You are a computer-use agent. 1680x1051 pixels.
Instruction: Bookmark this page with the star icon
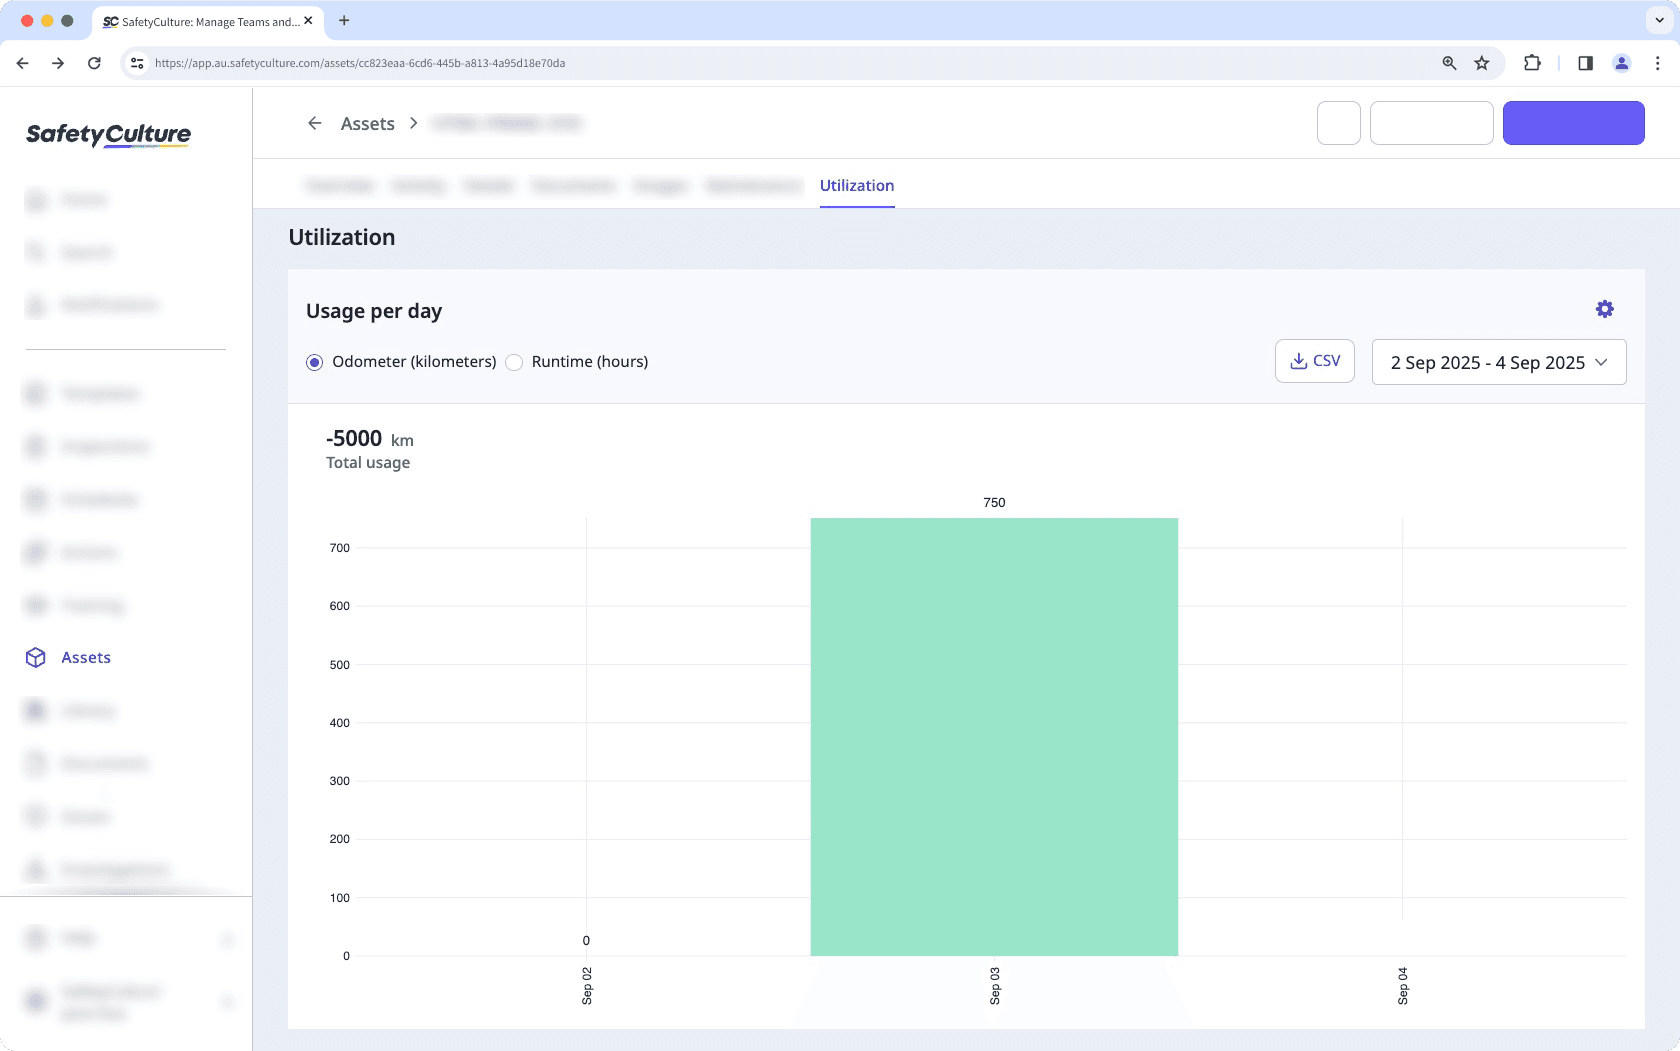point(1482,63)
